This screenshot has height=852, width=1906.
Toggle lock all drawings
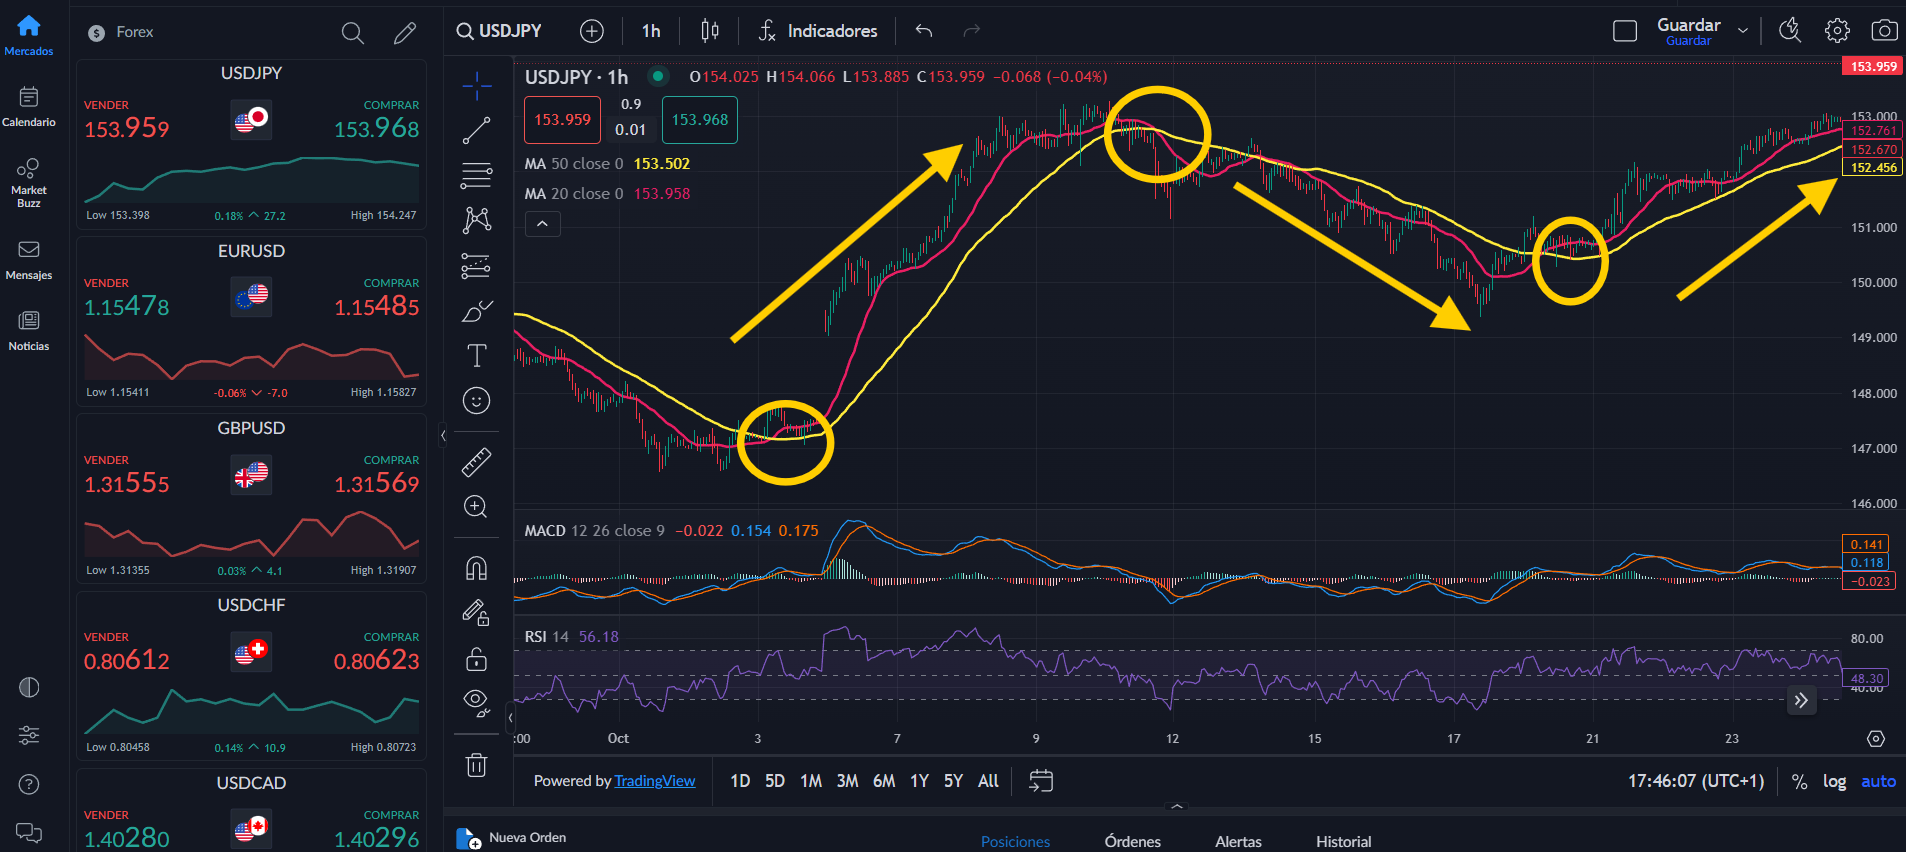tap(477, 658)
